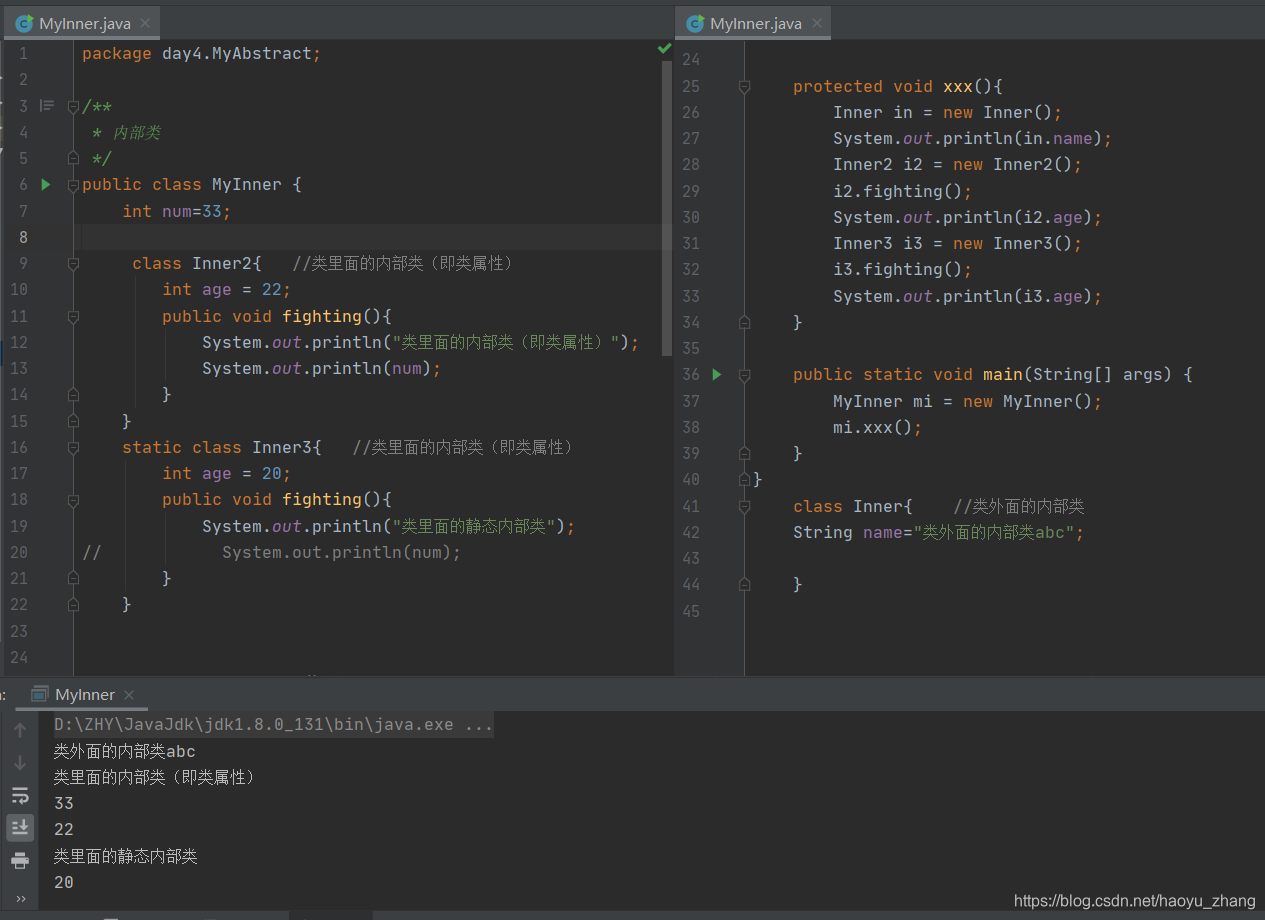
Task: Click the java.exe command line in console
Action: (x=273, y=724)
